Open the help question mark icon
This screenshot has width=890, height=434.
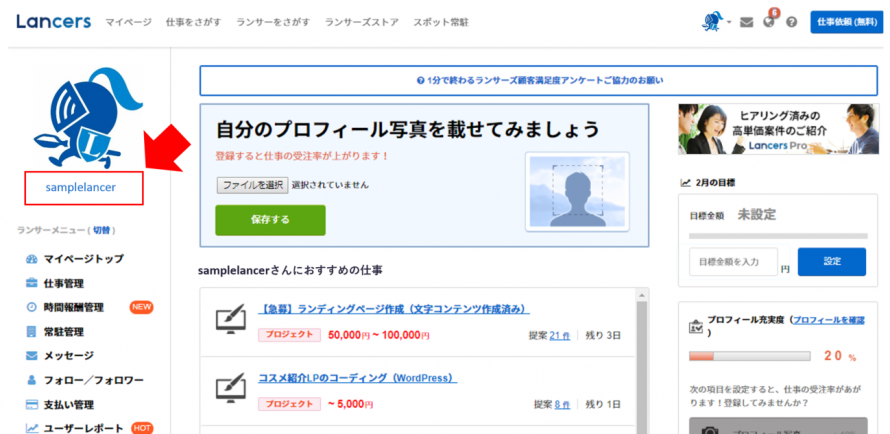(x=791, y=23)
